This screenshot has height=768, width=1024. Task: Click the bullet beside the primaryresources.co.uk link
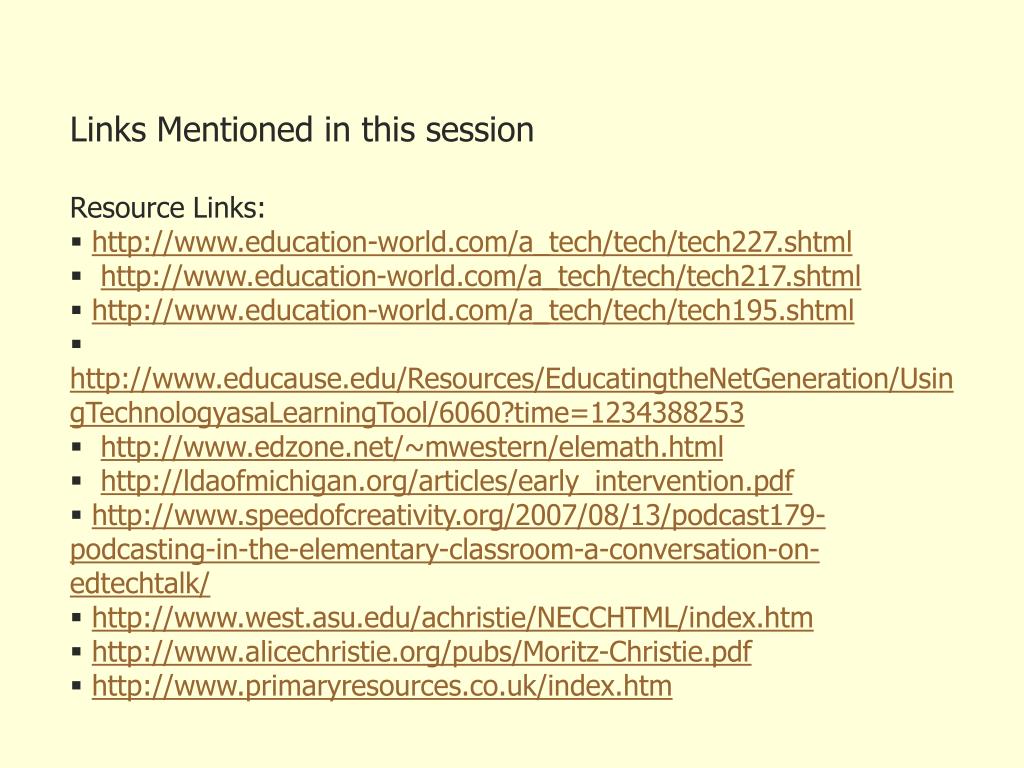coord(76,686)
